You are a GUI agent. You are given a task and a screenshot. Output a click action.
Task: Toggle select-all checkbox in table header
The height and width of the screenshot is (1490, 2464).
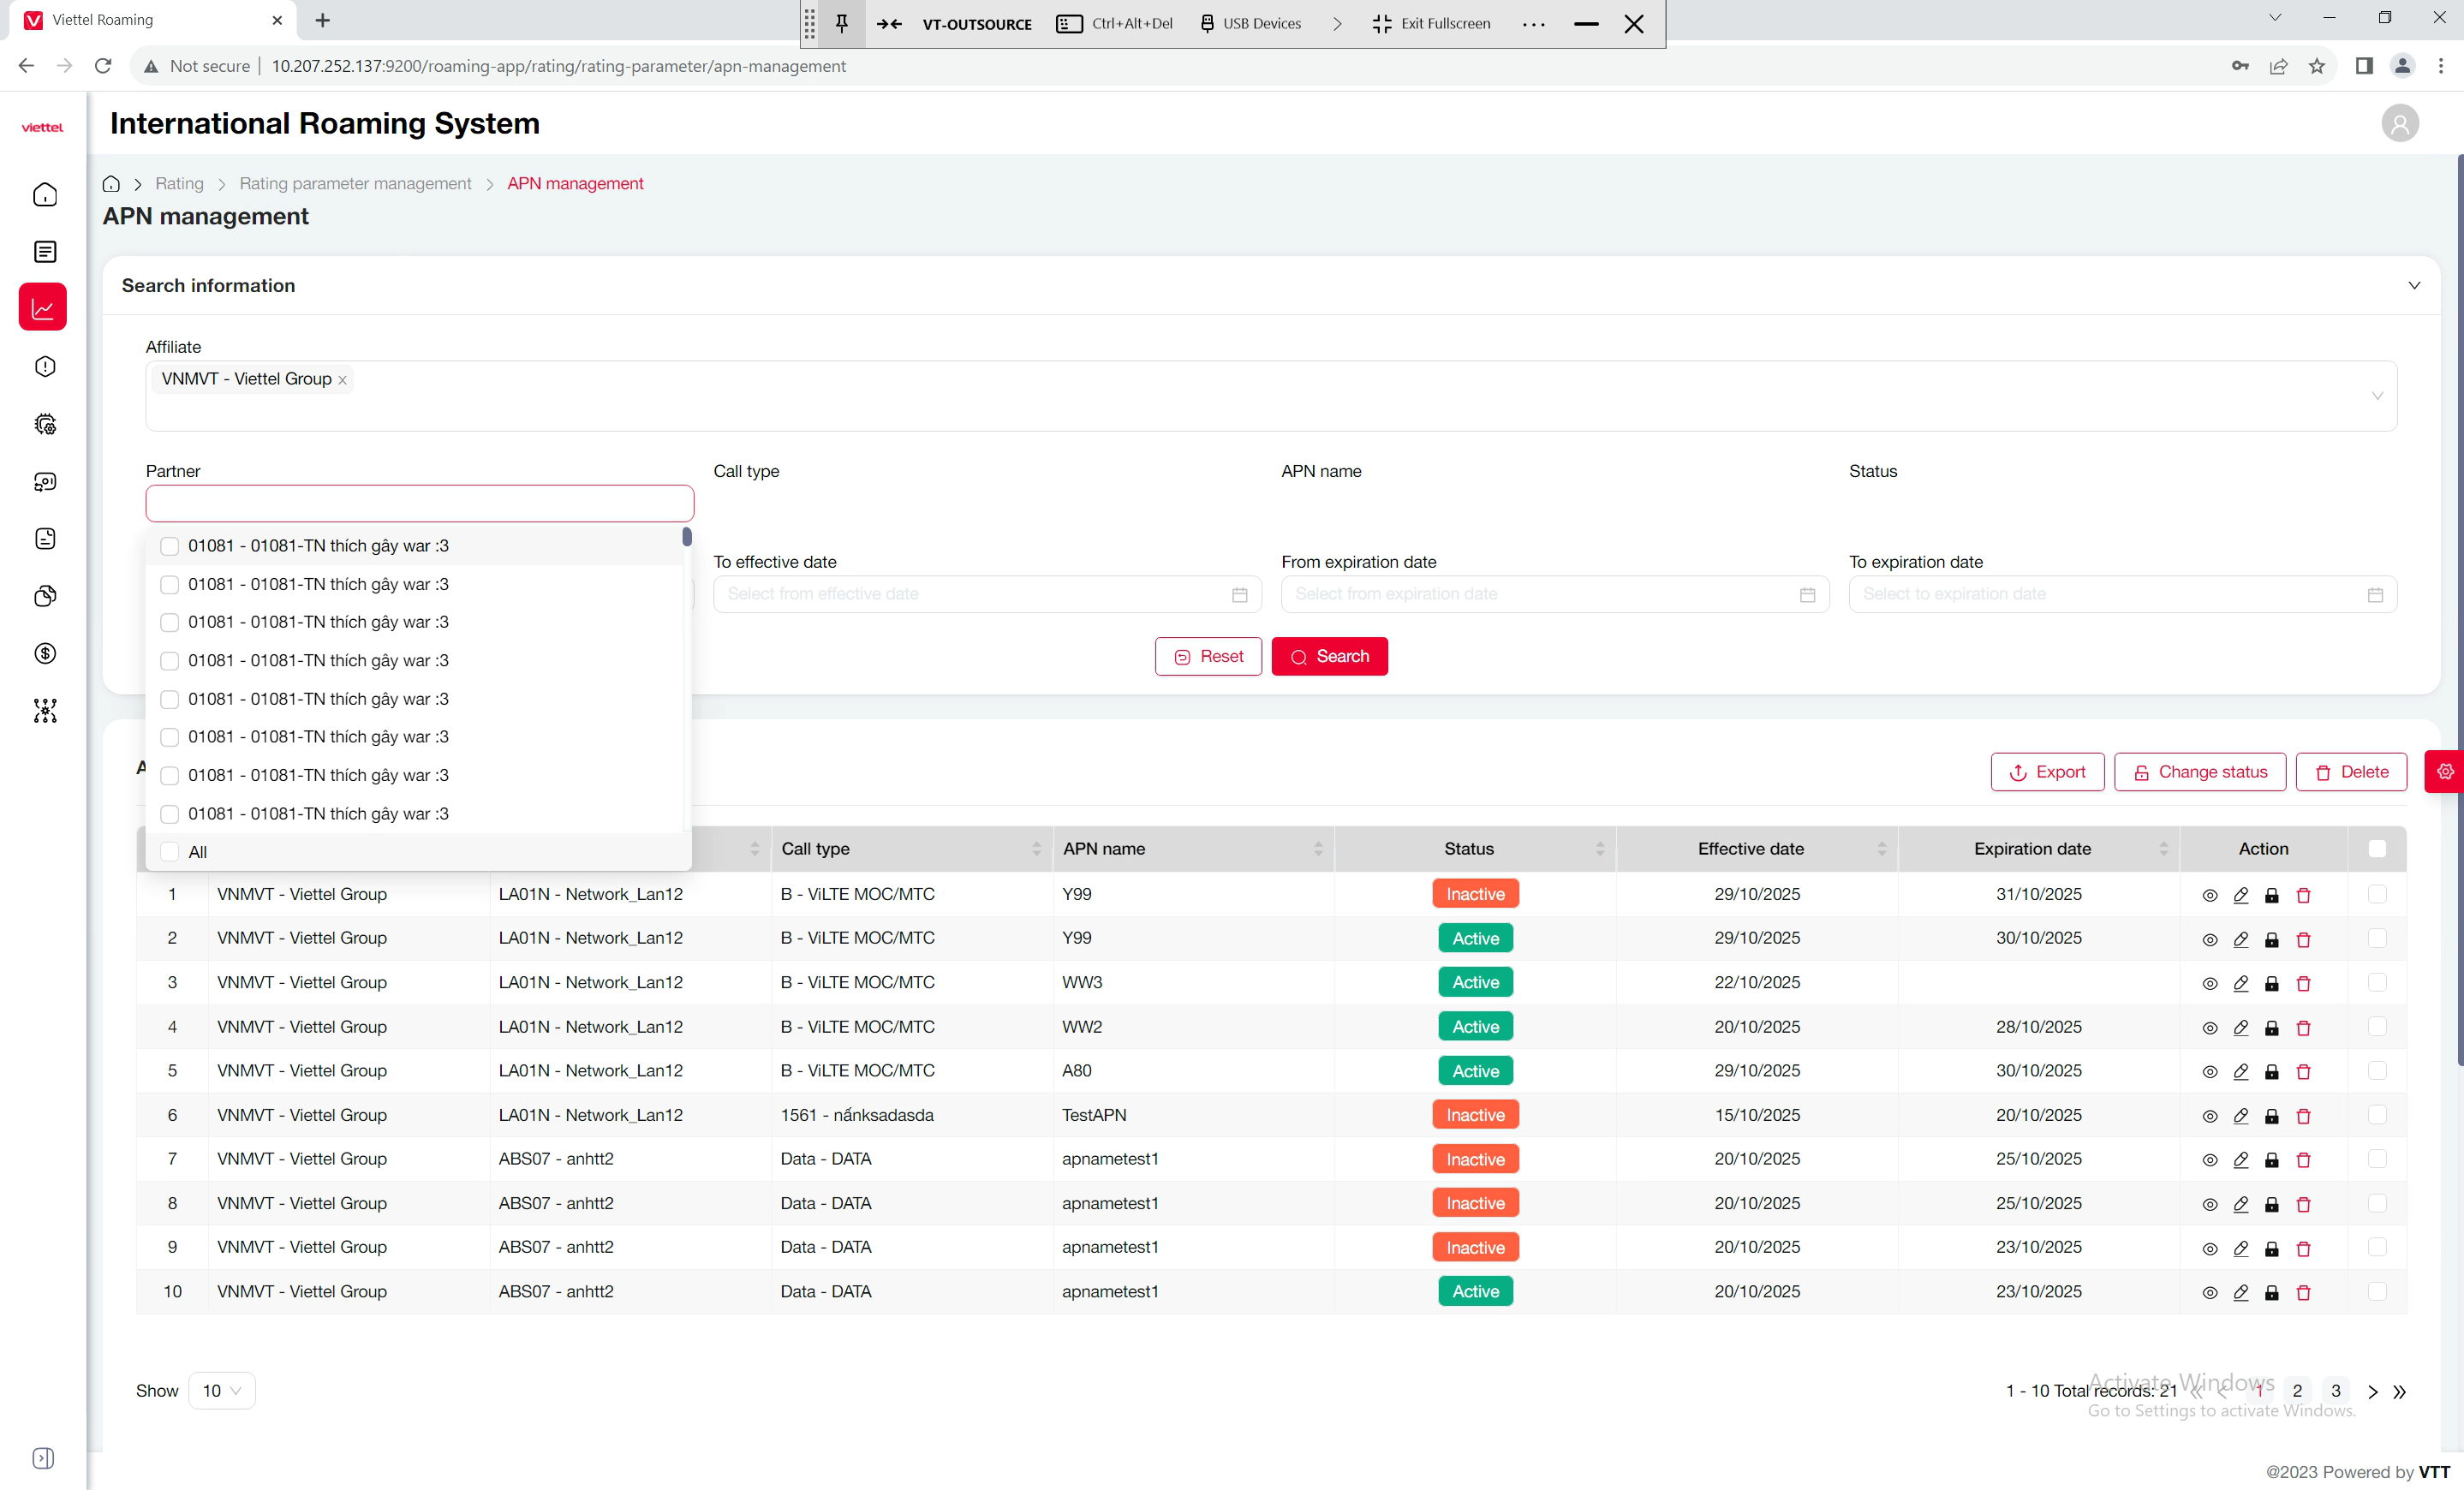tap(2377, 849)
